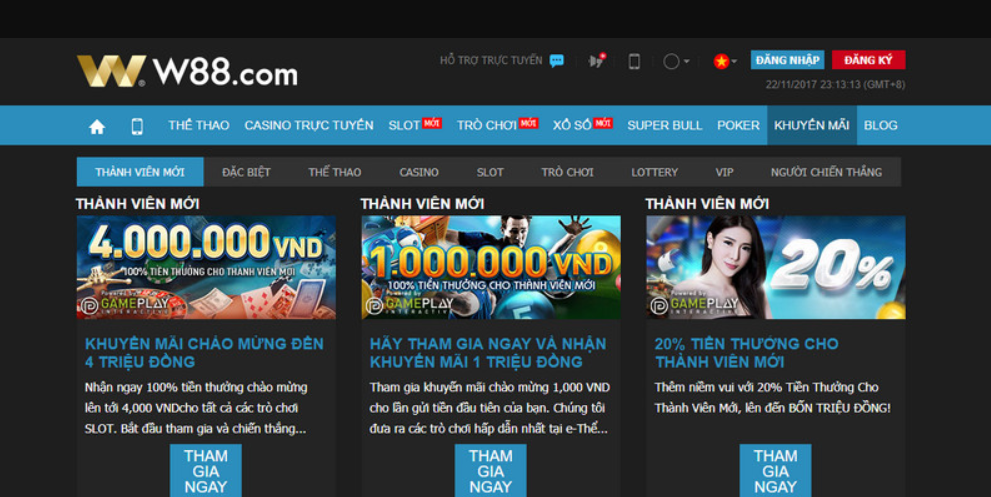Click the circle icon in top header

click(670, 61)
